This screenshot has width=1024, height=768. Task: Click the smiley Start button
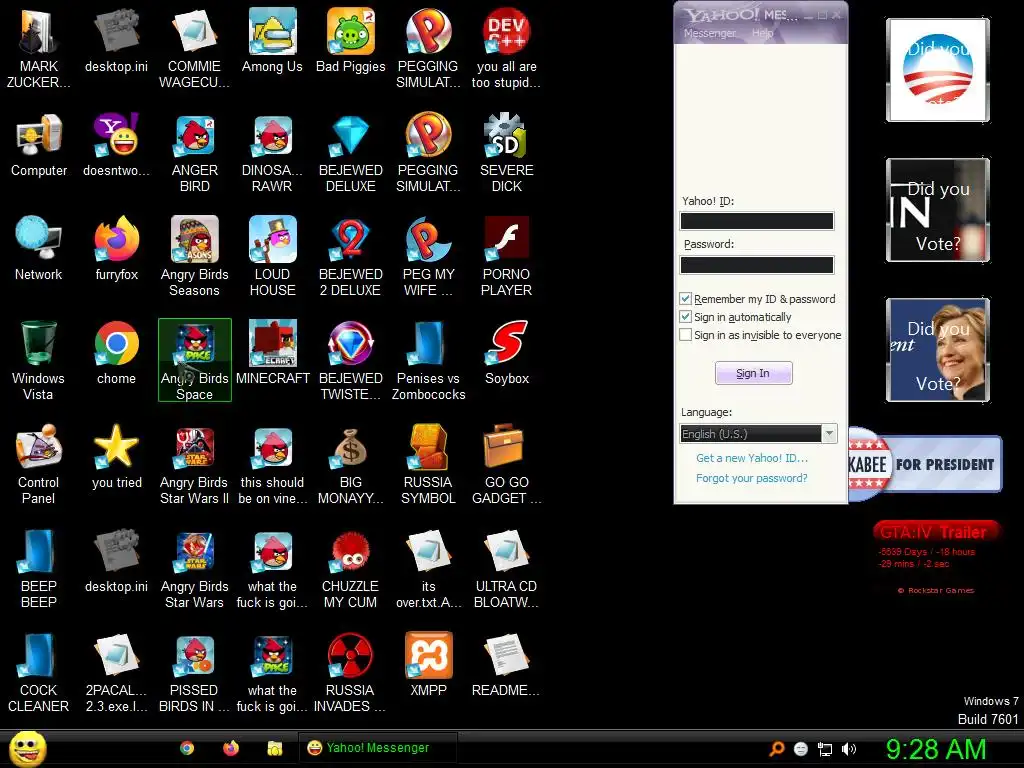27,748
